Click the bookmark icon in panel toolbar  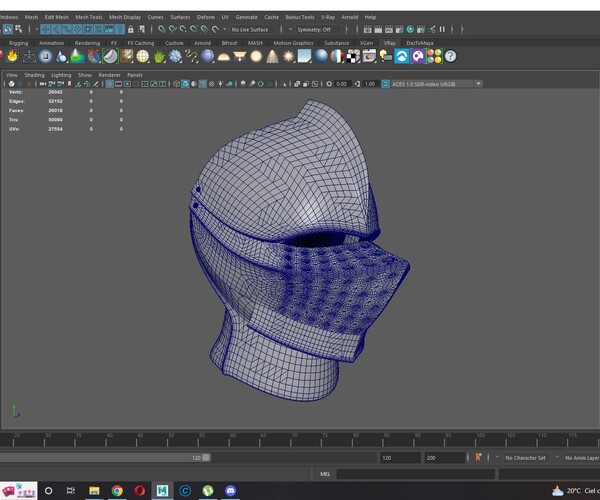pos(69,84)
